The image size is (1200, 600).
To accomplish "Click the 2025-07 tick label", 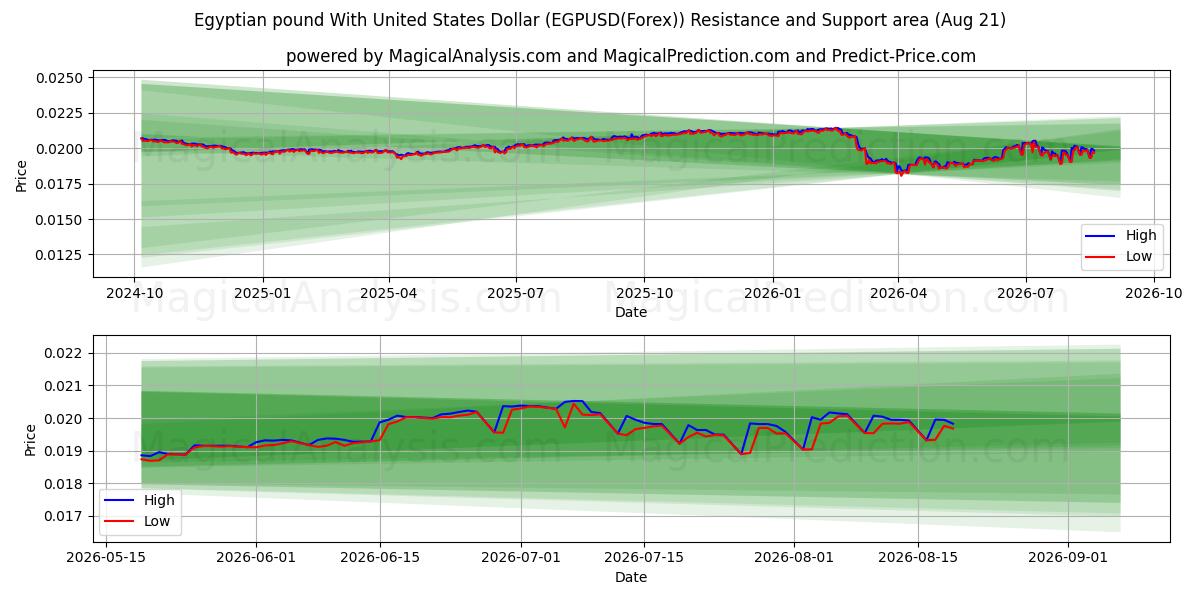I will click(x=515, y=294).
